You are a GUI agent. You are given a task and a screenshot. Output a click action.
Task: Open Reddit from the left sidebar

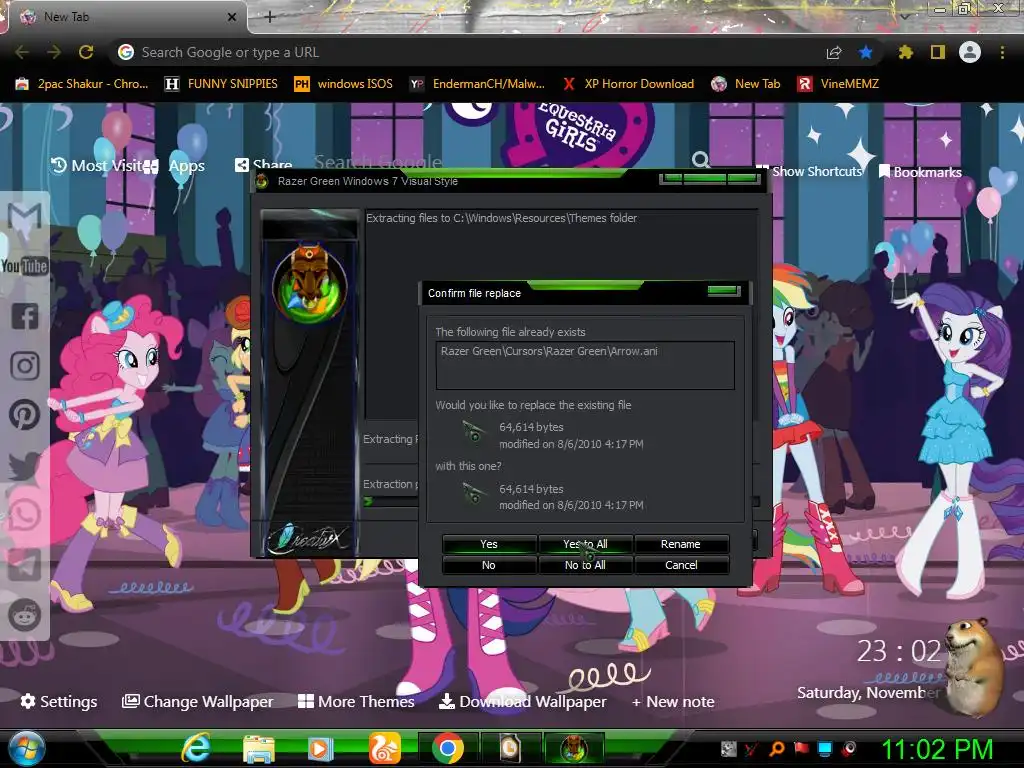pyautogui.click(x=25, y=615)
